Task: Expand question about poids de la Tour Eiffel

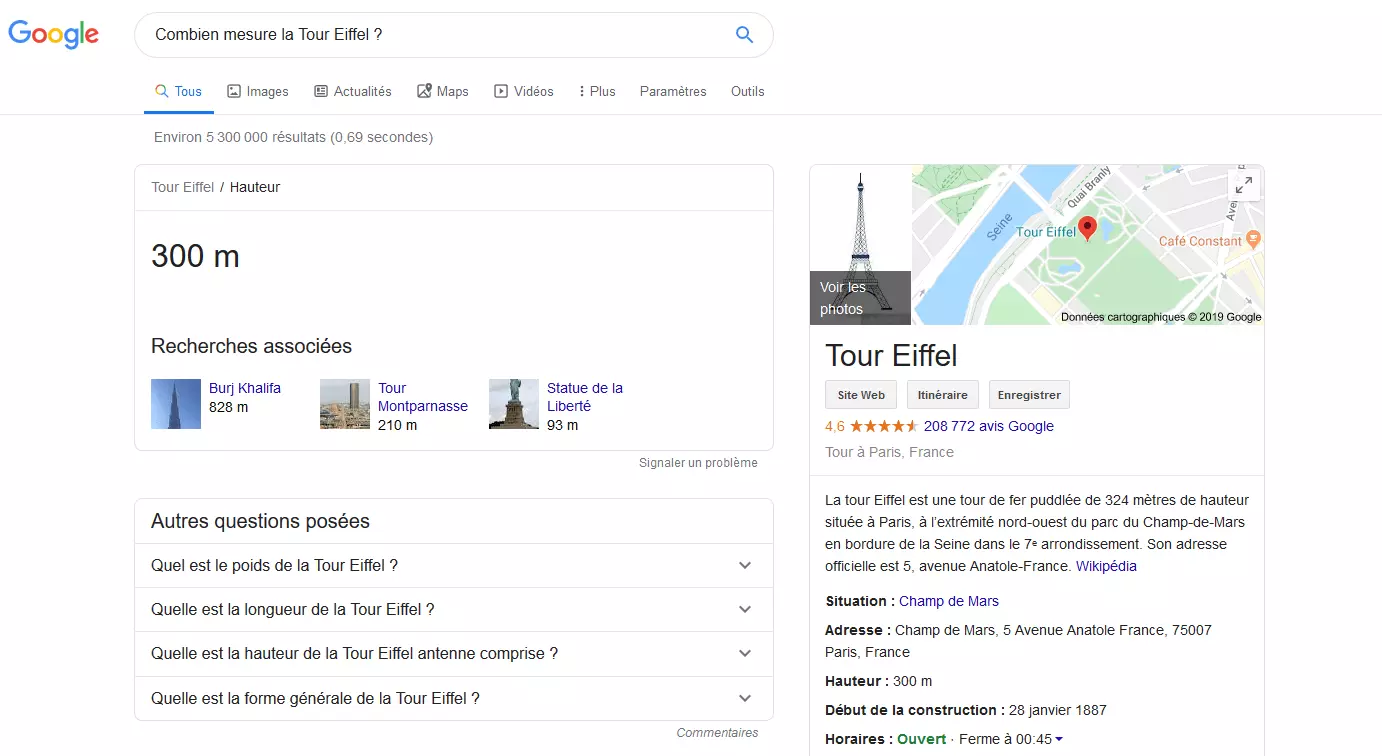Action: click(454, 565)
